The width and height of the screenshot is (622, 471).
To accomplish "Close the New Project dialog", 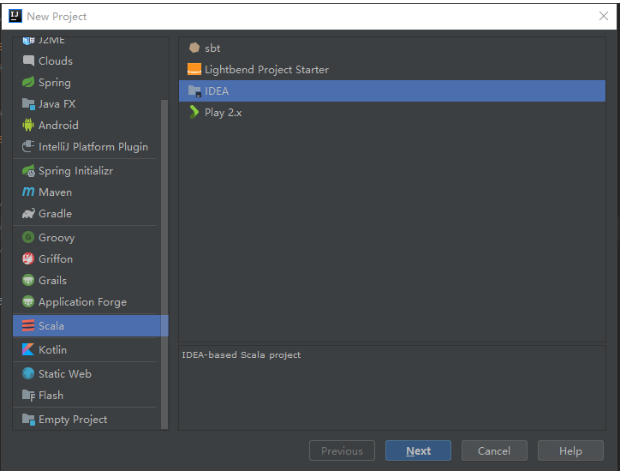I will click(603, 16).
